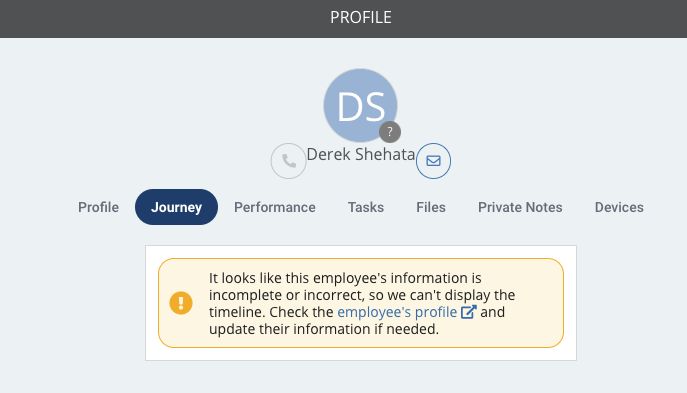This screenshot has width=687, height=393.
Task: Click the question mark status badge
Action: (x=390, y=132)
